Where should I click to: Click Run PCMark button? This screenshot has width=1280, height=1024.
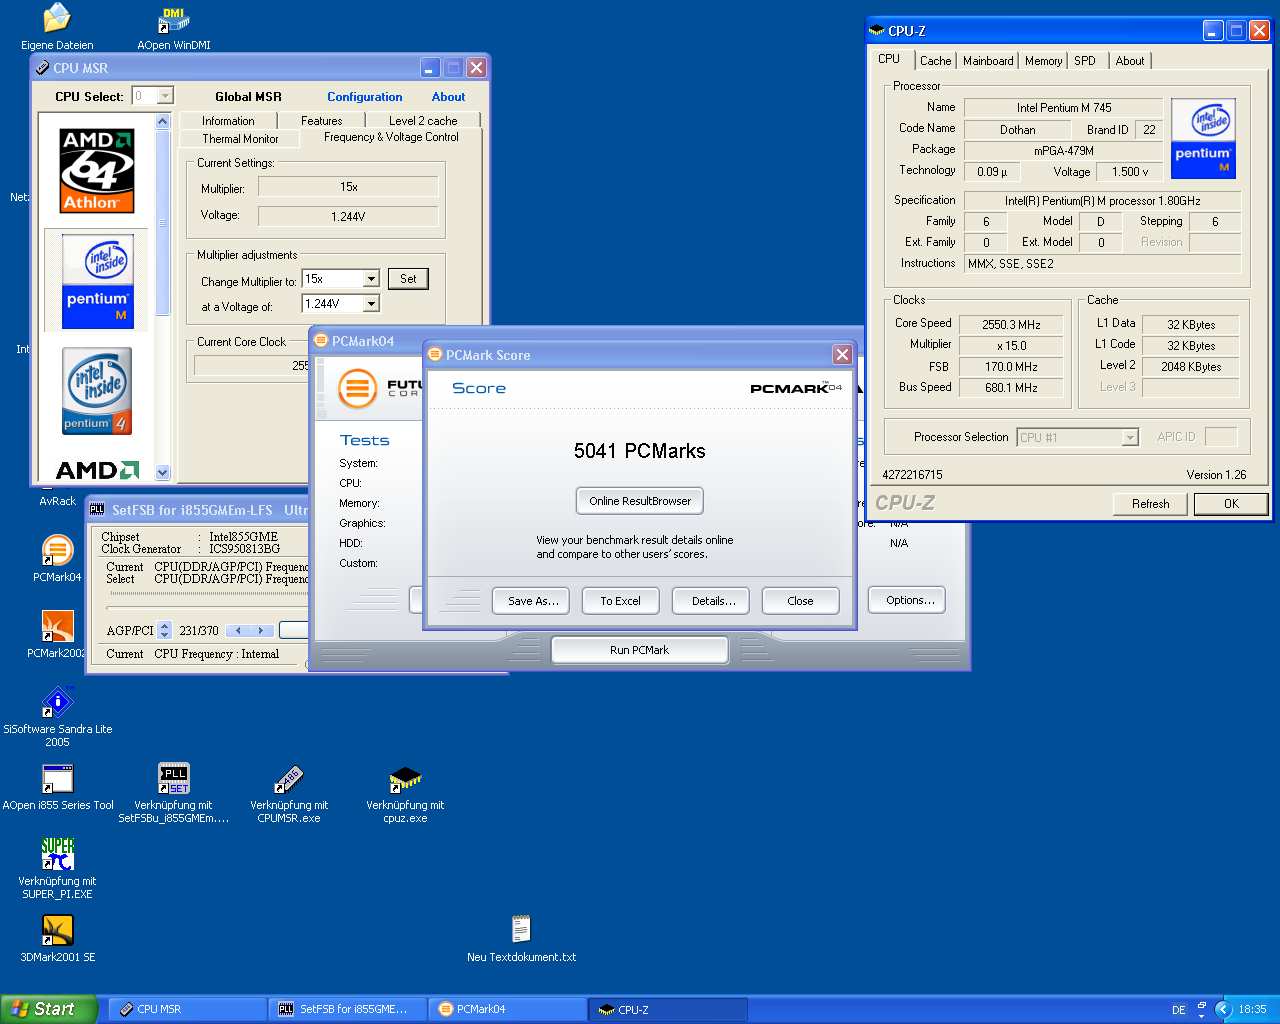click(639, 650)
